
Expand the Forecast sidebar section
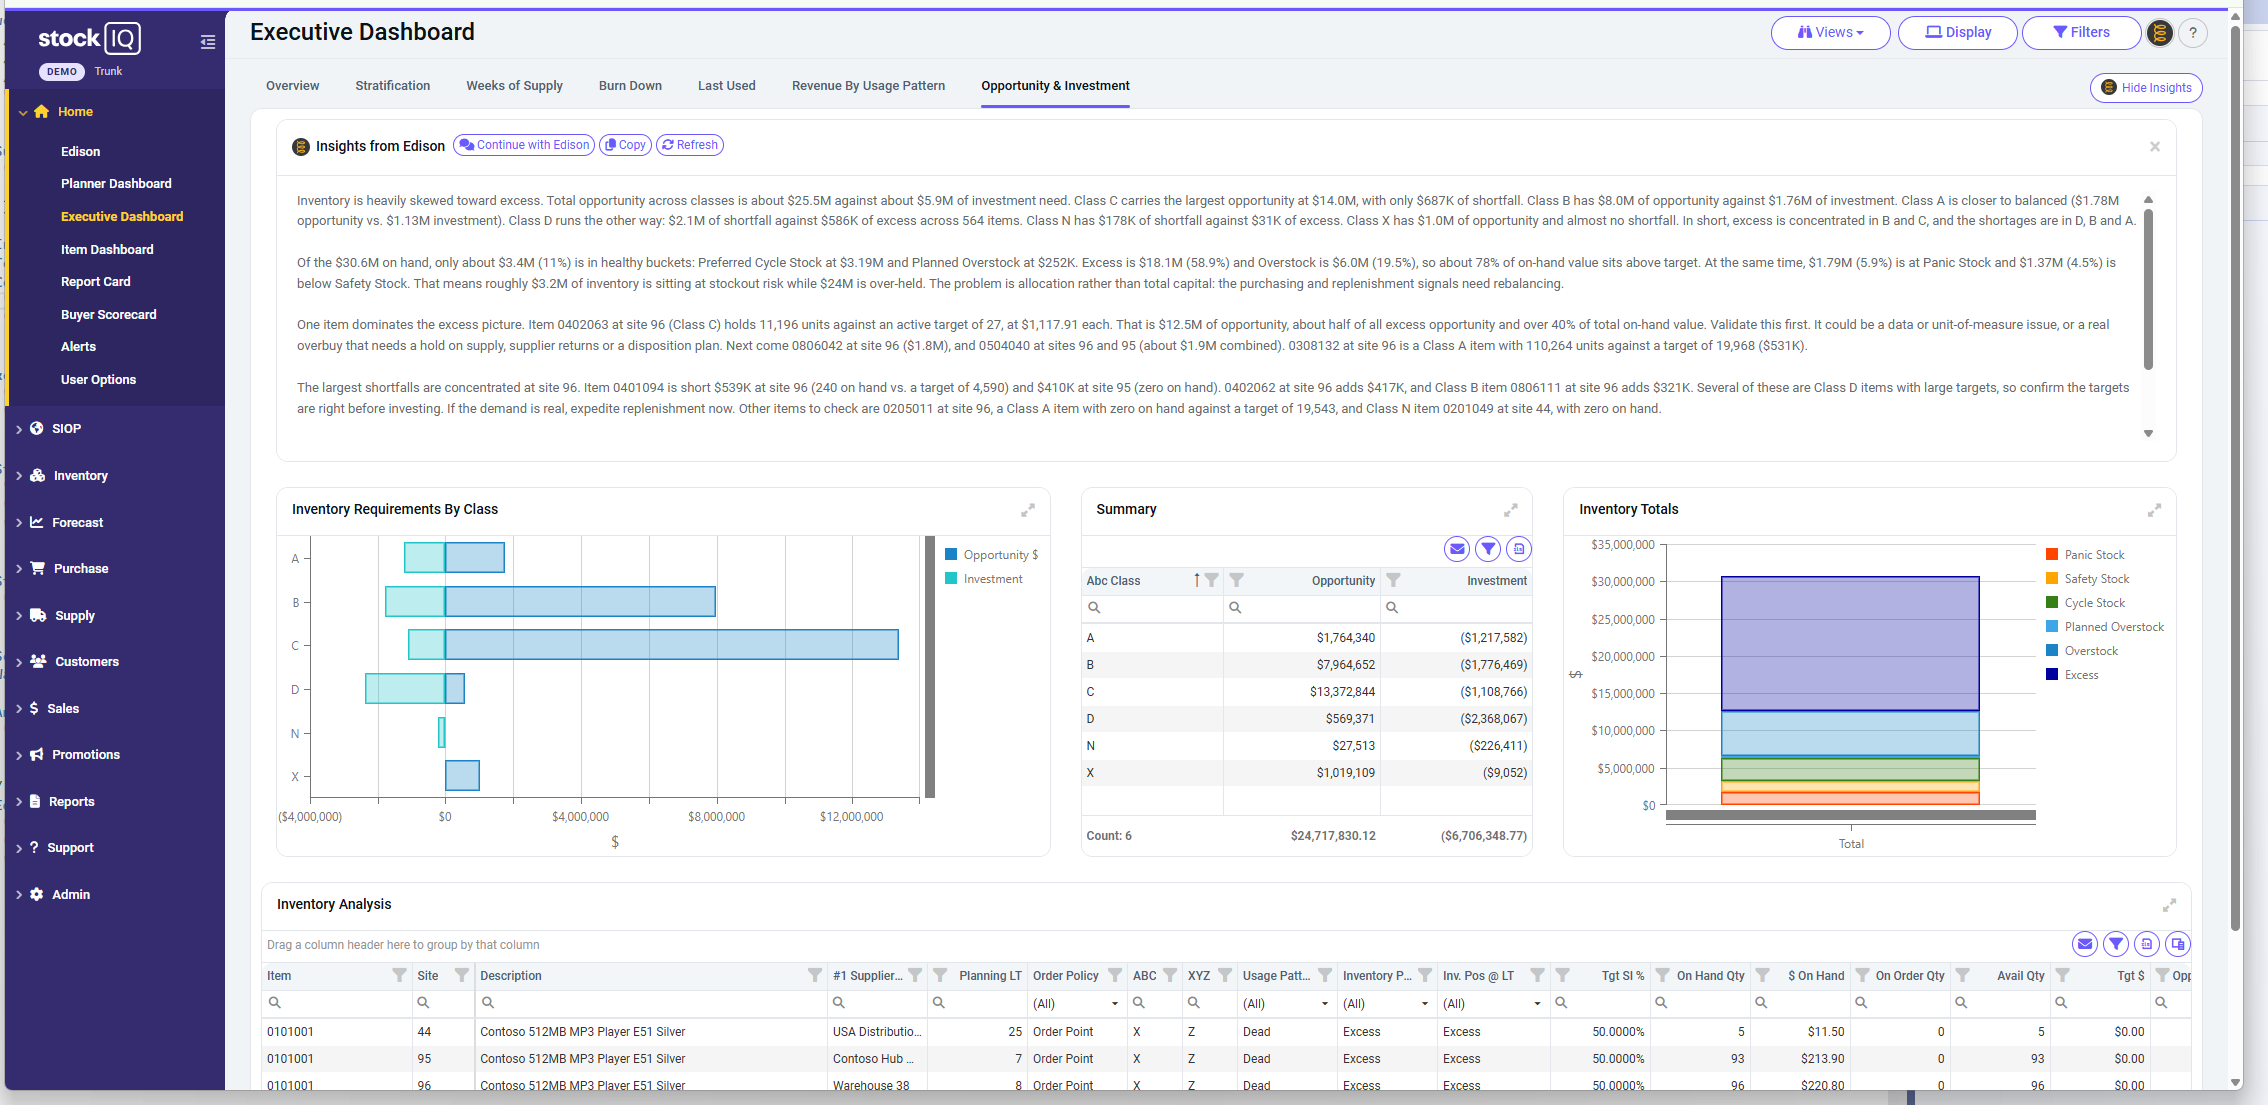(x=77, y=523)
